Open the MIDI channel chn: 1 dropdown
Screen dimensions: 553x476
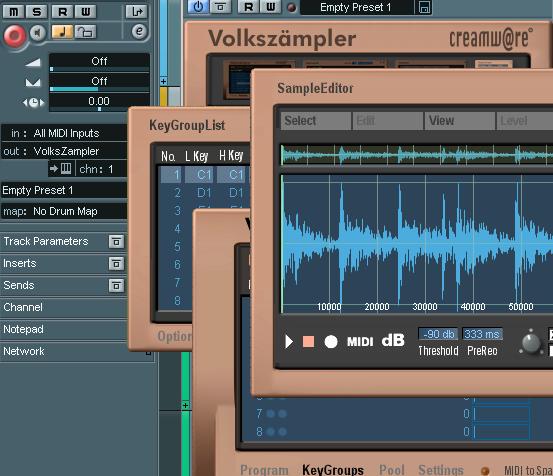pyautogui.click(x=101, y=169)
